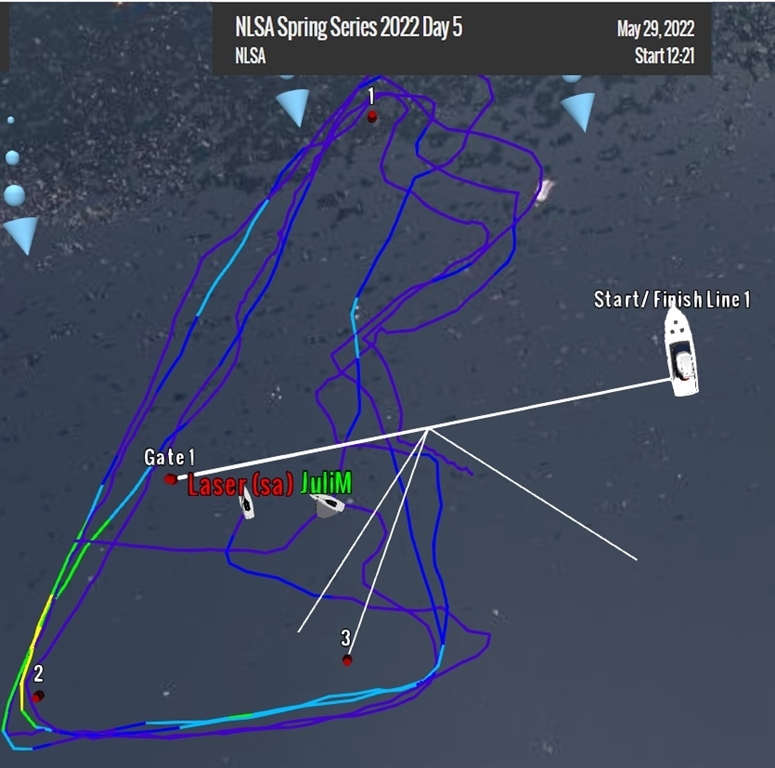Select the Laser (sa) sailboat icon

247,503
